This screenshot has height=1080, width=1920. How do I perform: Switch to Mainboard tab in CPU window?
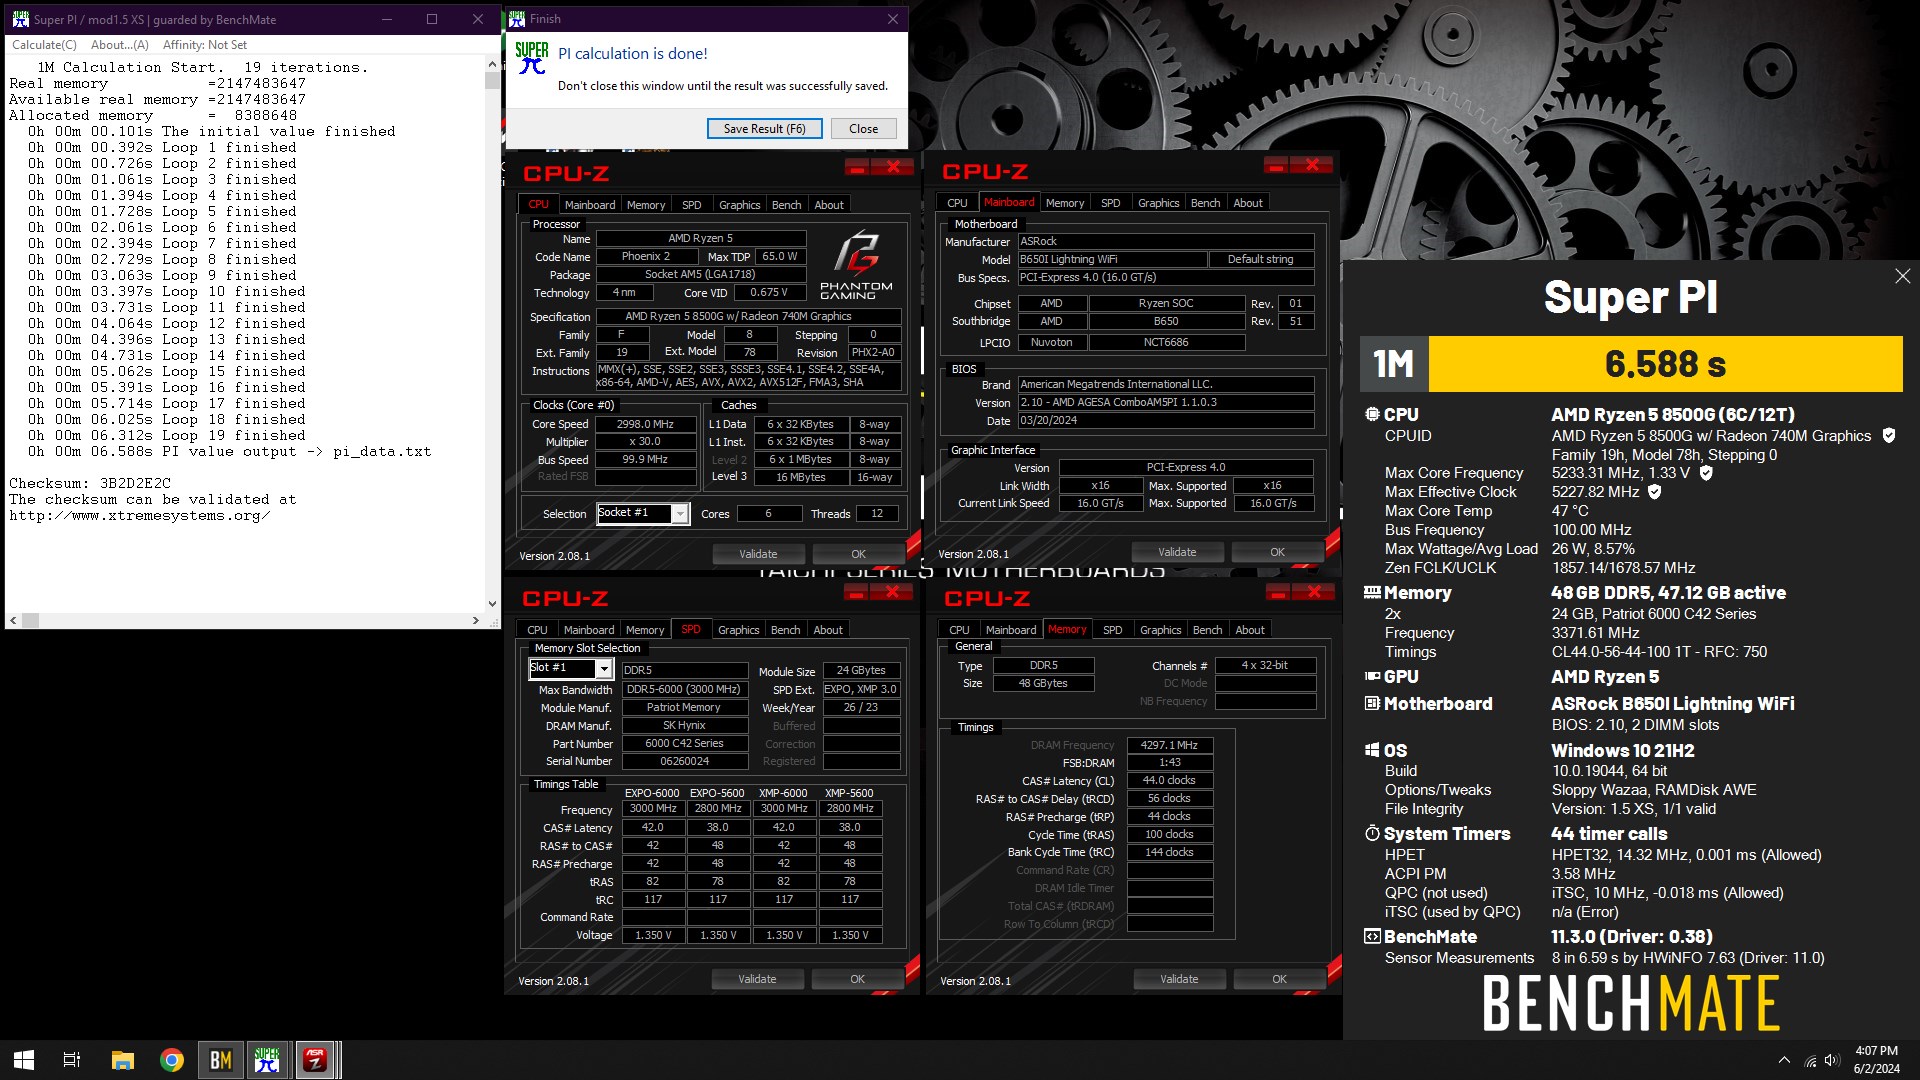pyautogui.click(x=590, y=204)
